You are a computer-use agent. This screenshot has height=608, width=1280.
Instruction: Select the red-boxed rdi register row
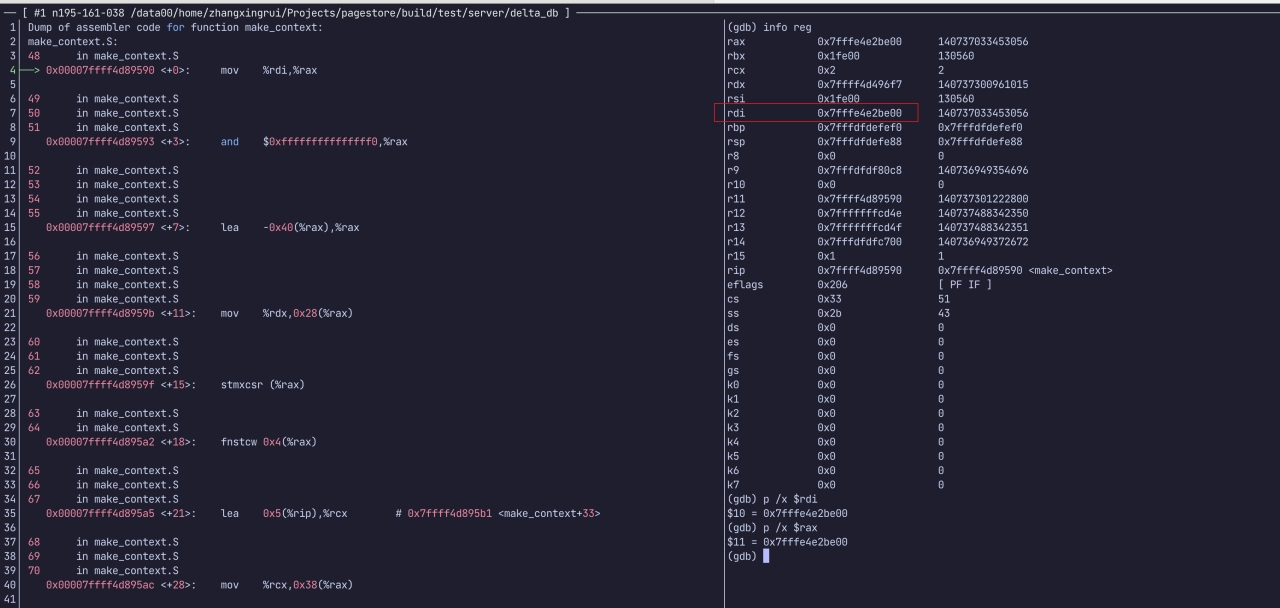tap(816, 113)
